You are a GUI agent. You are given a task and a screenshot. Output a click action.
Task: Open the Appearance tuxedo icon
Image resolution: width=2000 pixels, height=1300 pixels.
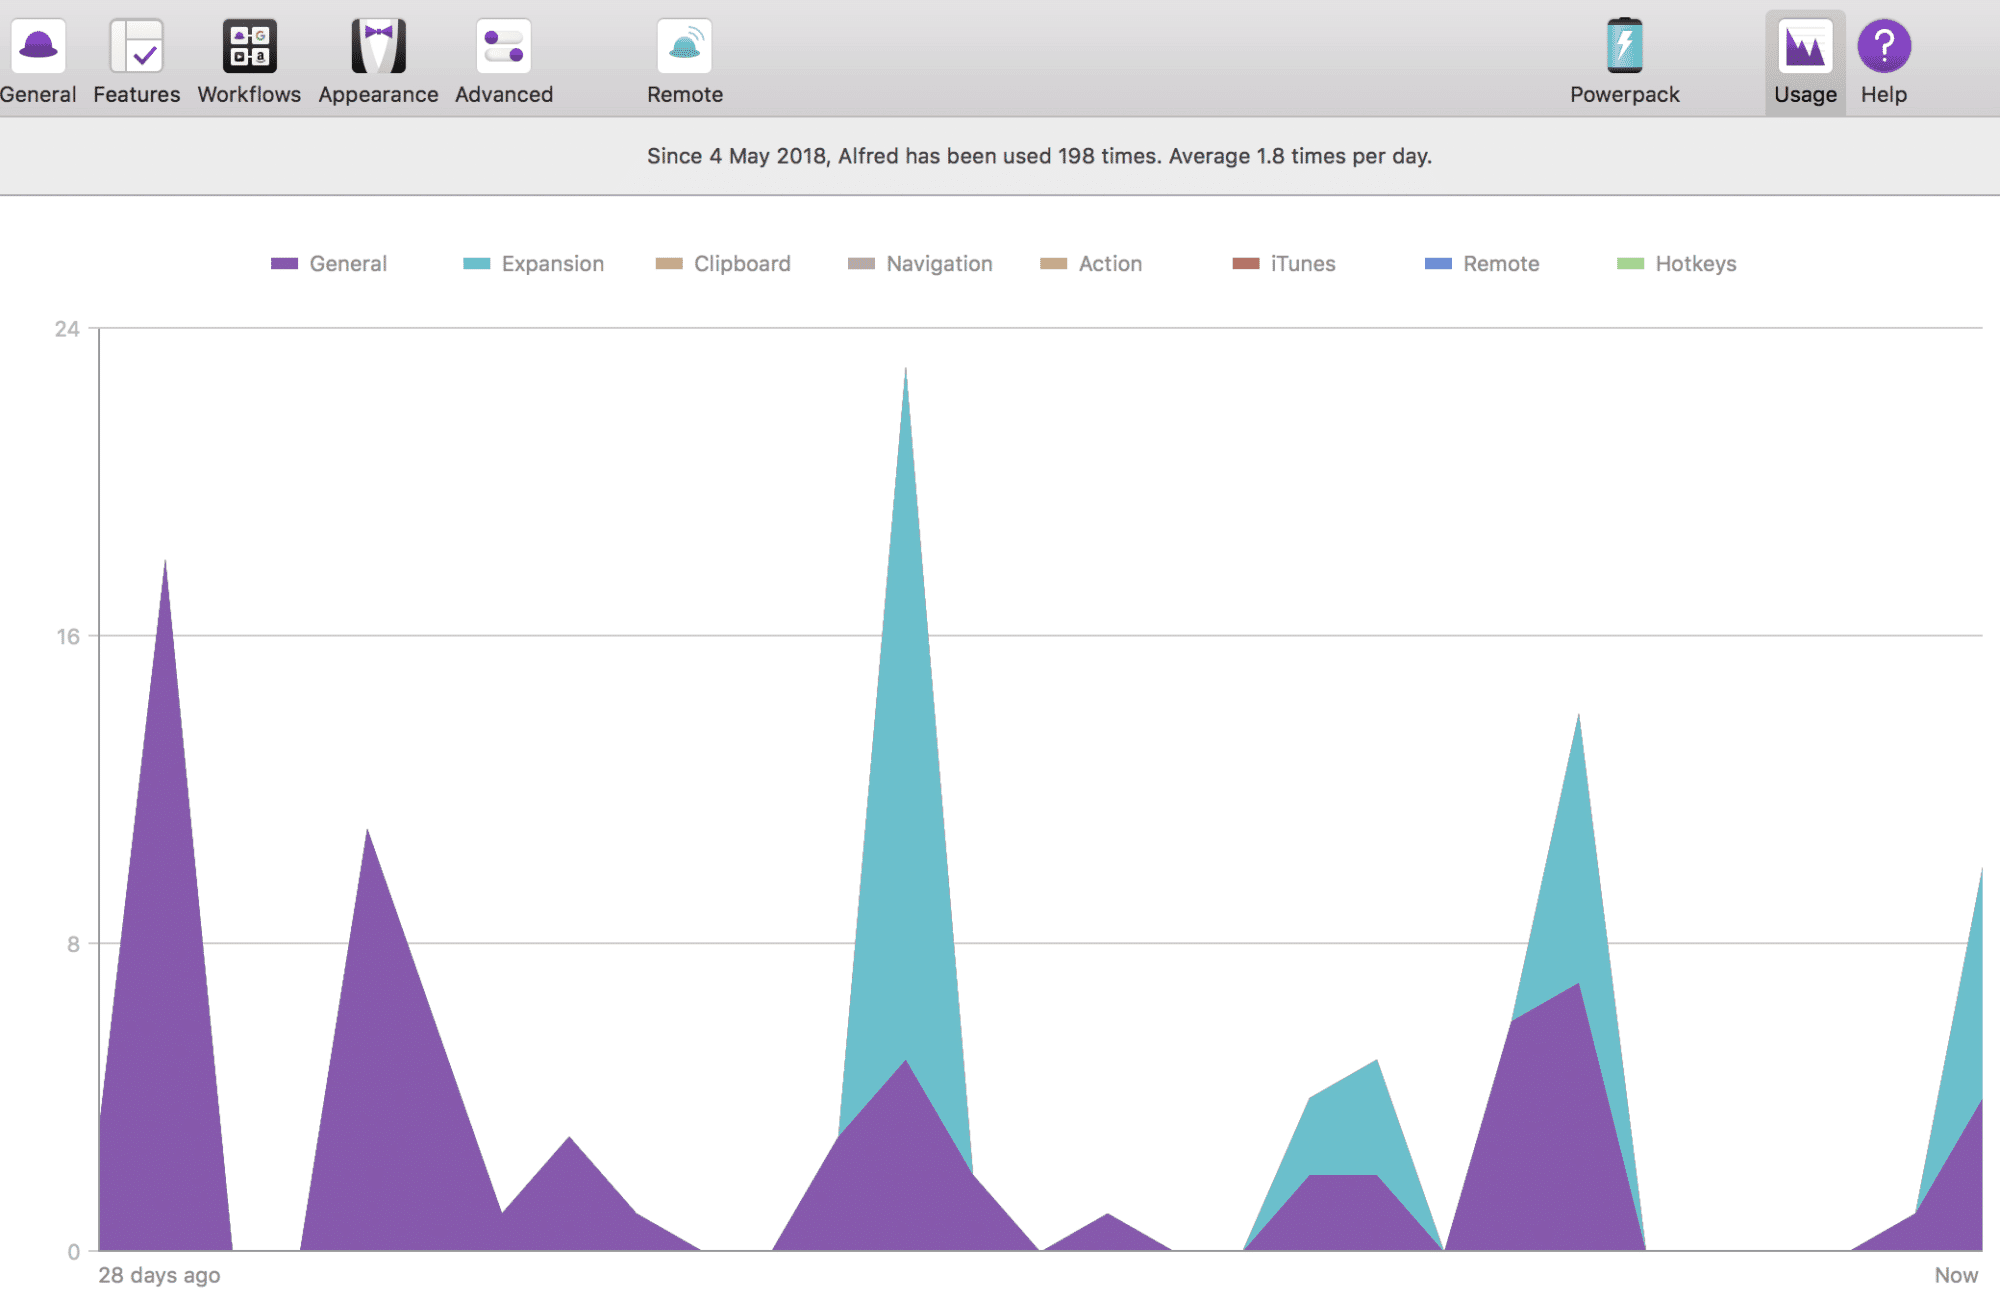pos(378,46)
